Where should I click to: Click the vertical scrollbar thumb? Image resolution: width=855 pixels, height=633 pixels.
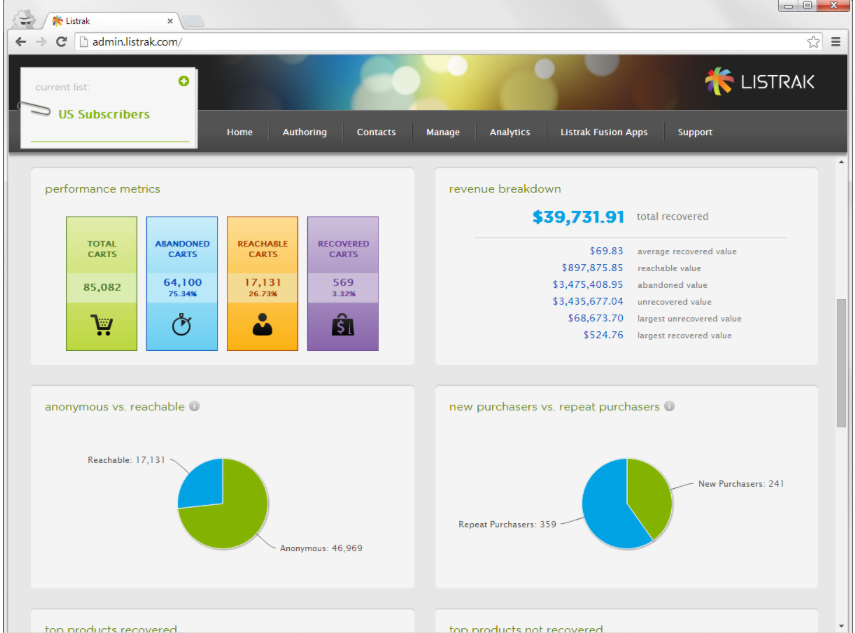click(841, 363)
